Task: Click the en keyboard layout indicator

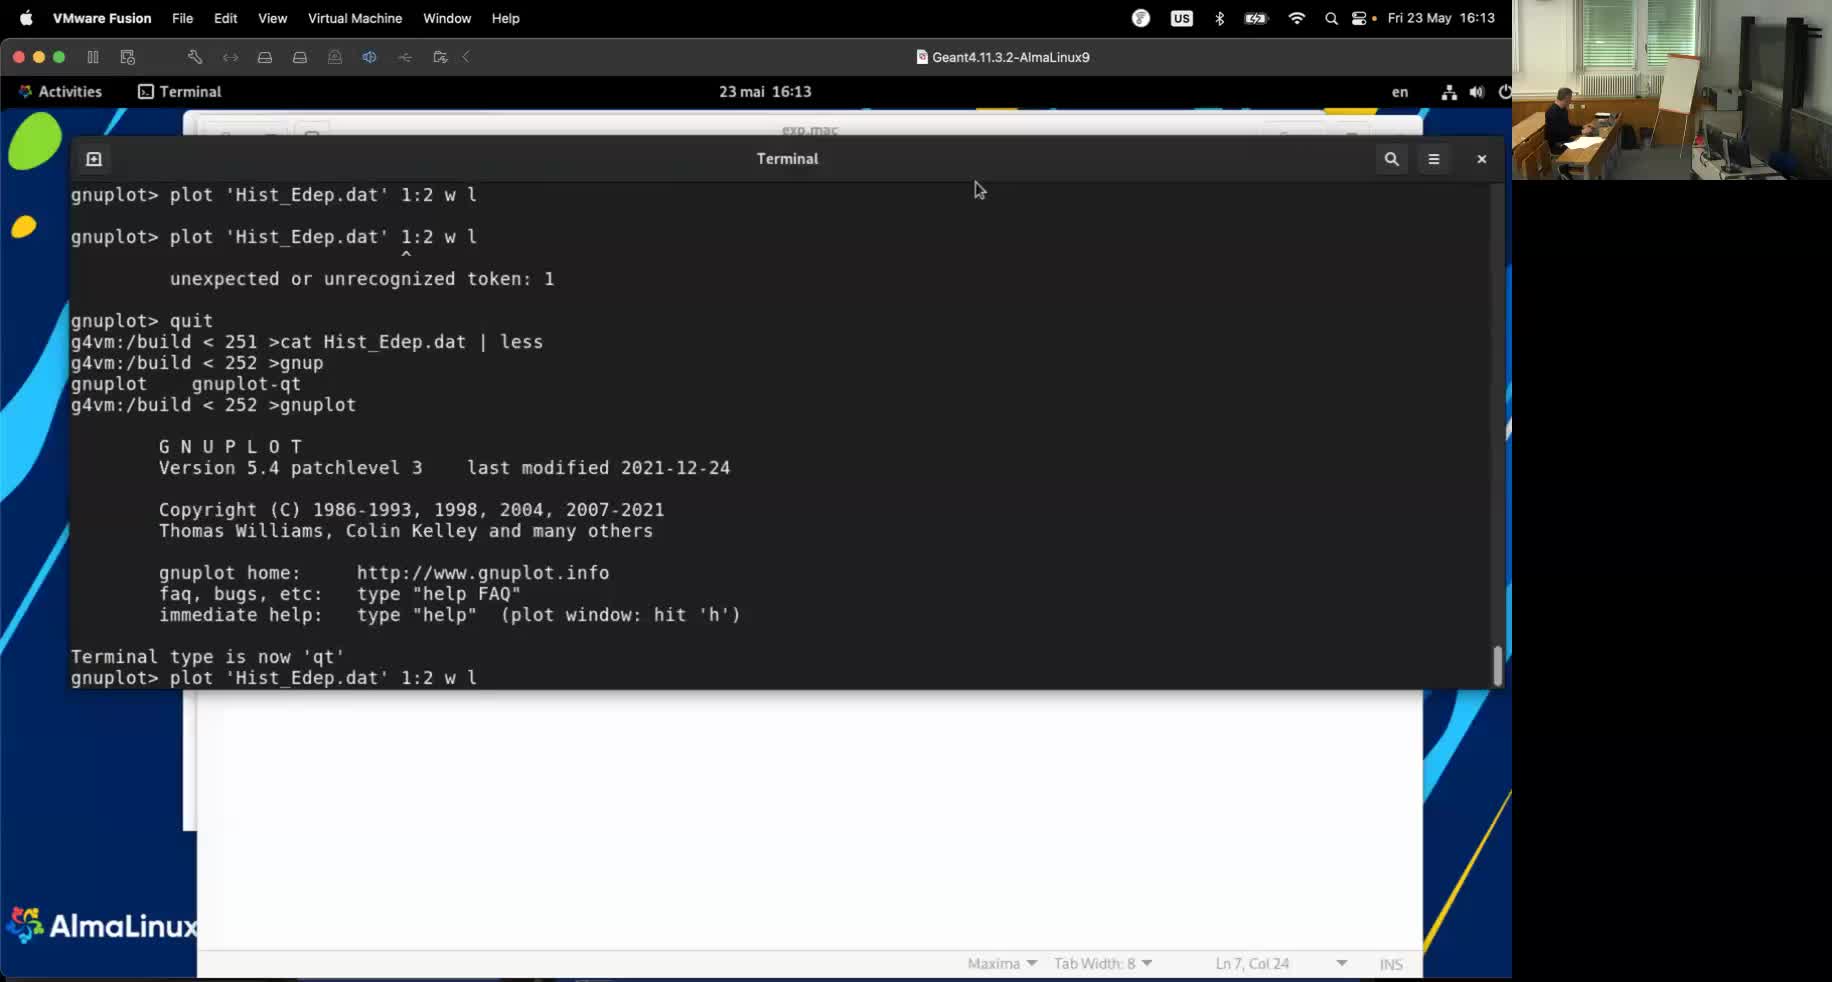Action: coord(1400,91)
